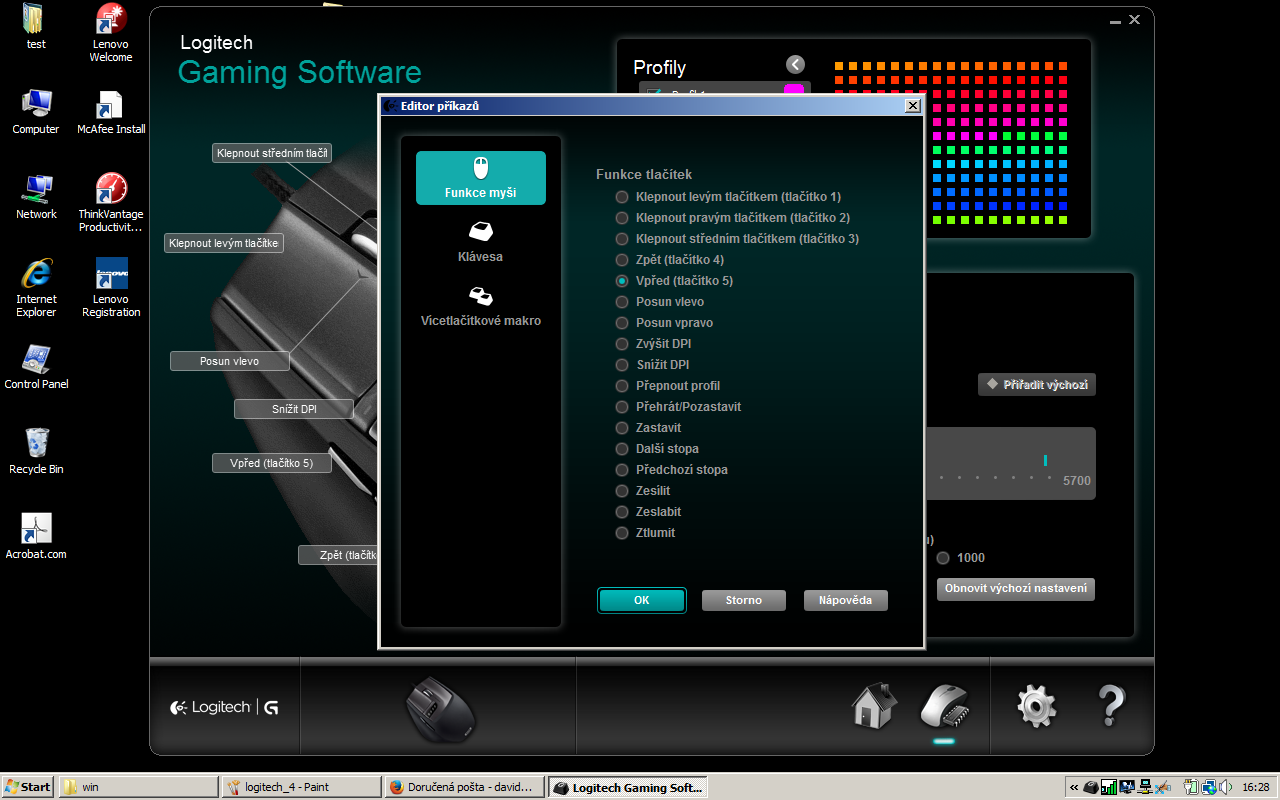Select the Zeslabit volume option
This screenshot has width=1280, height=800.
point(649,512)
